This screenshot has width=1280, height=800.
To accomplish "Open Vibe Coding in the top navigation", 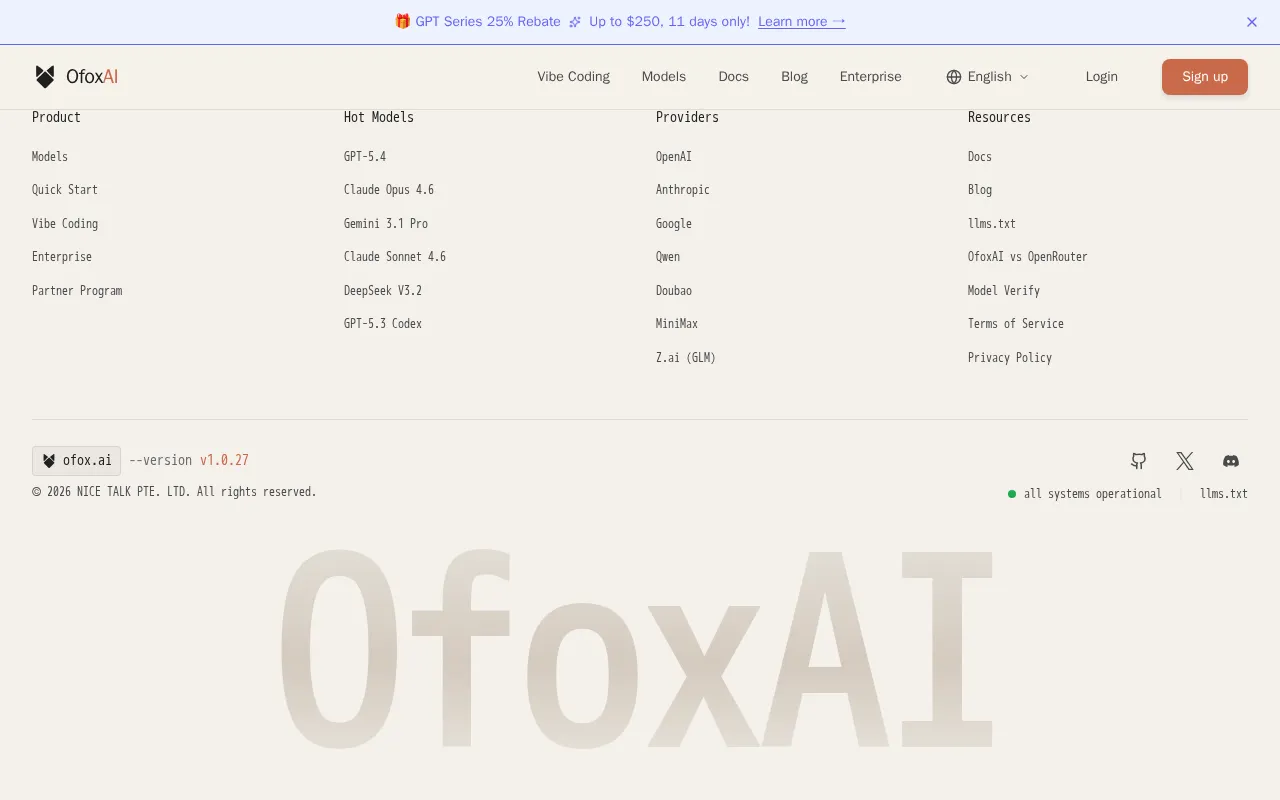I will (573, 77).
